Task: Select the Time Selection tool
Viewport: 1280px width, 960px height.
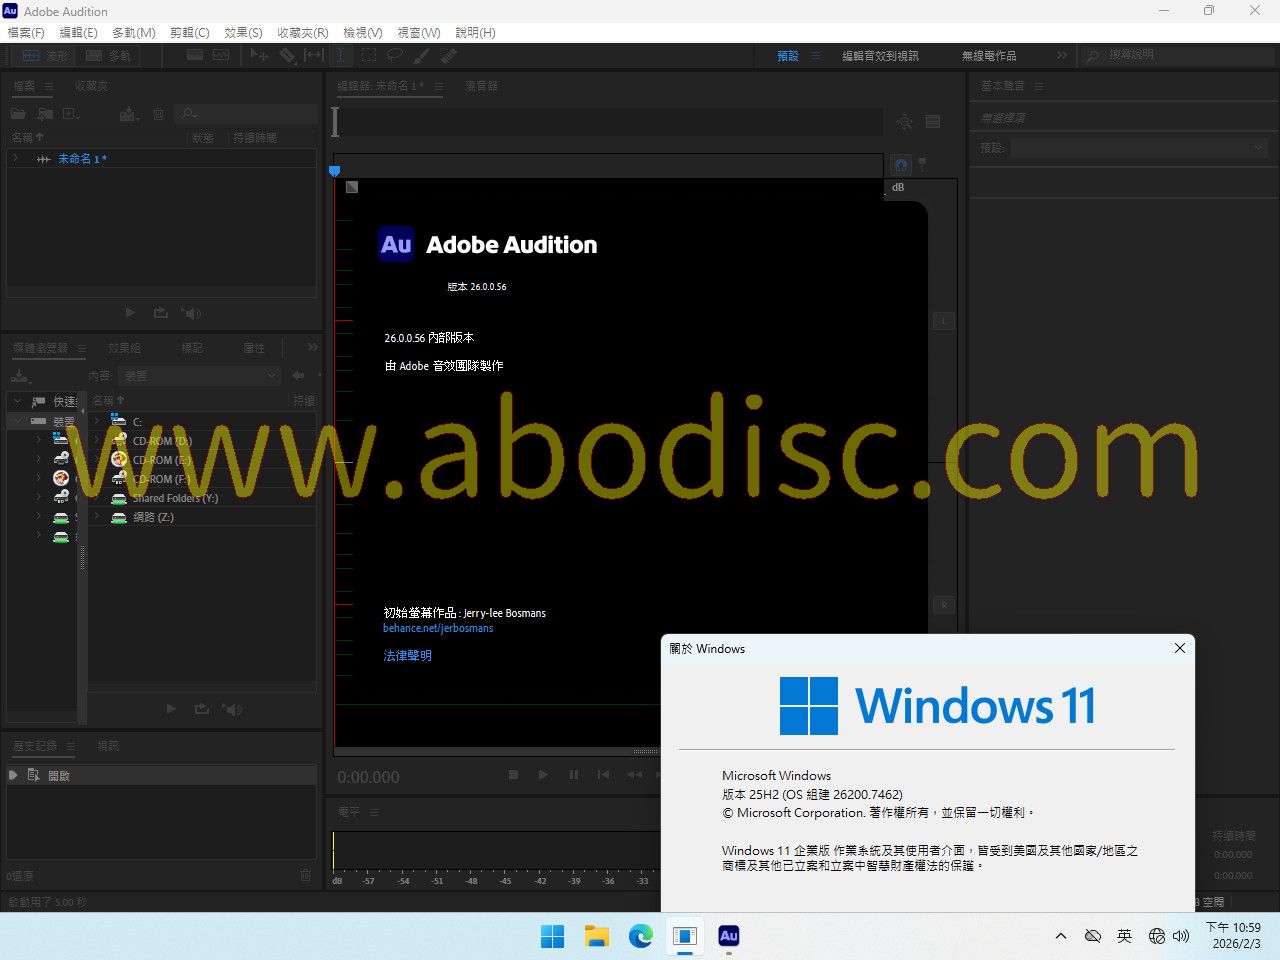Action: (340, 56)
